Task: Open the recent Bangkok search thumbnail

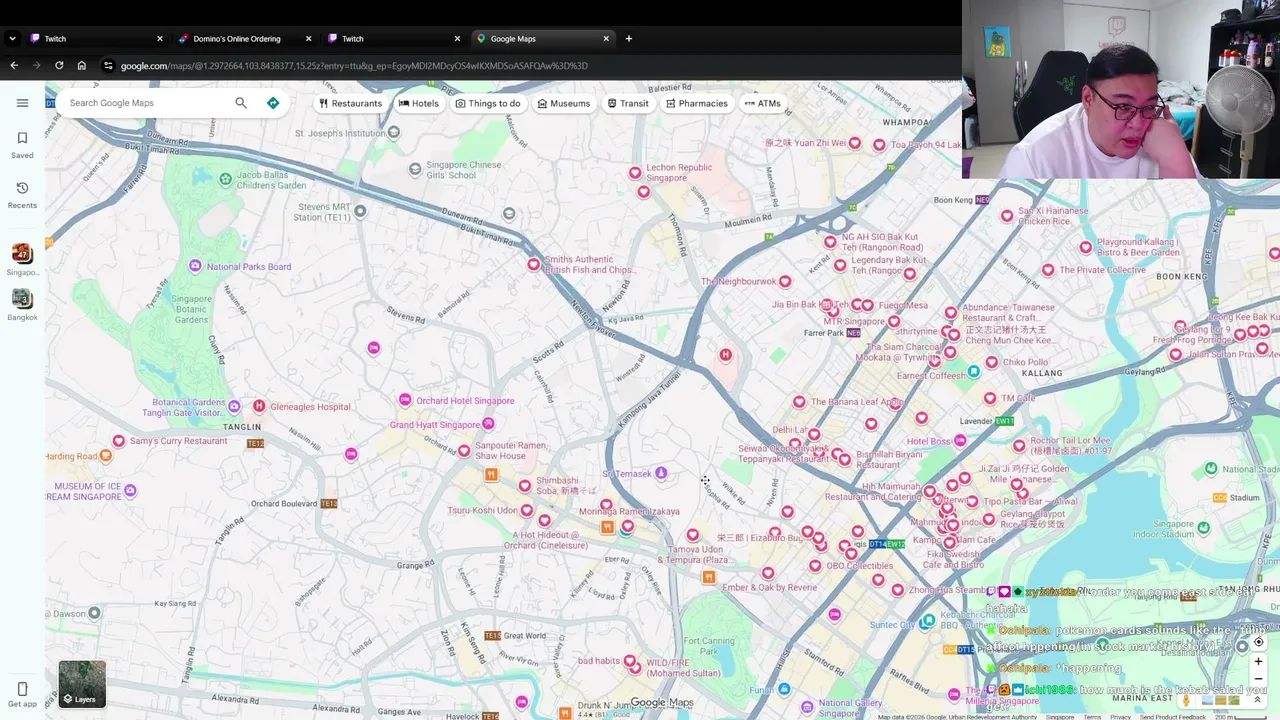Action: click(x=22, y=299)
